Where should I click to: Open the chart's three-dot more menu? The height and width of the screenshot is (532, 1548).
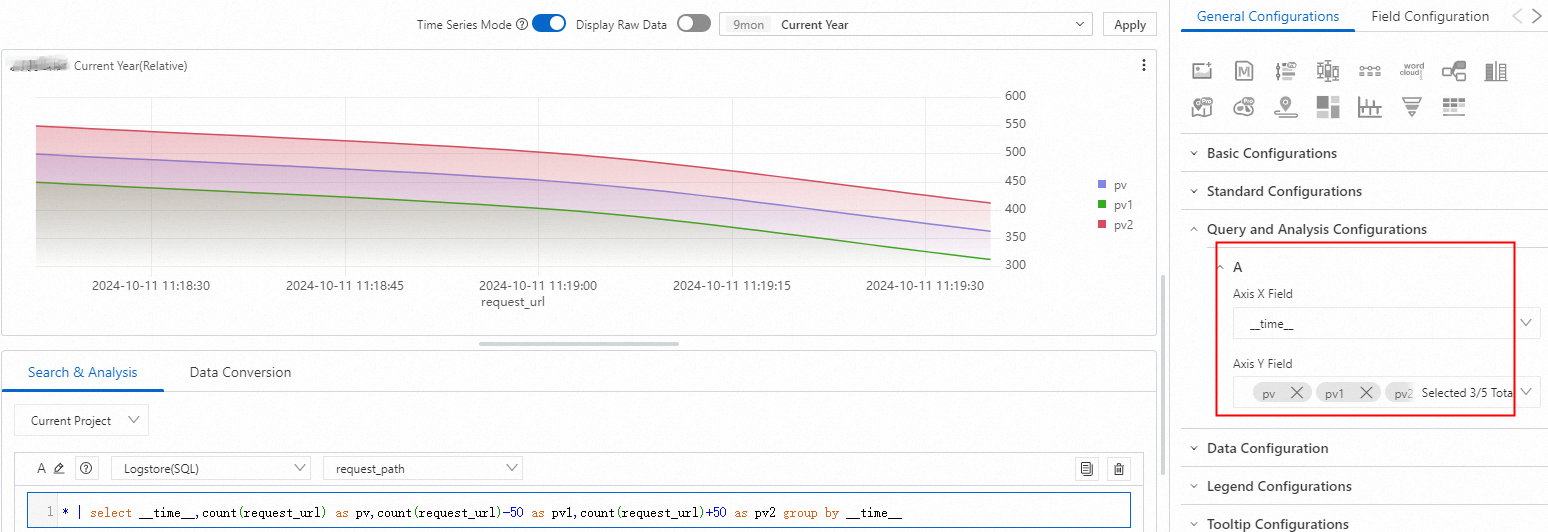1144,66
